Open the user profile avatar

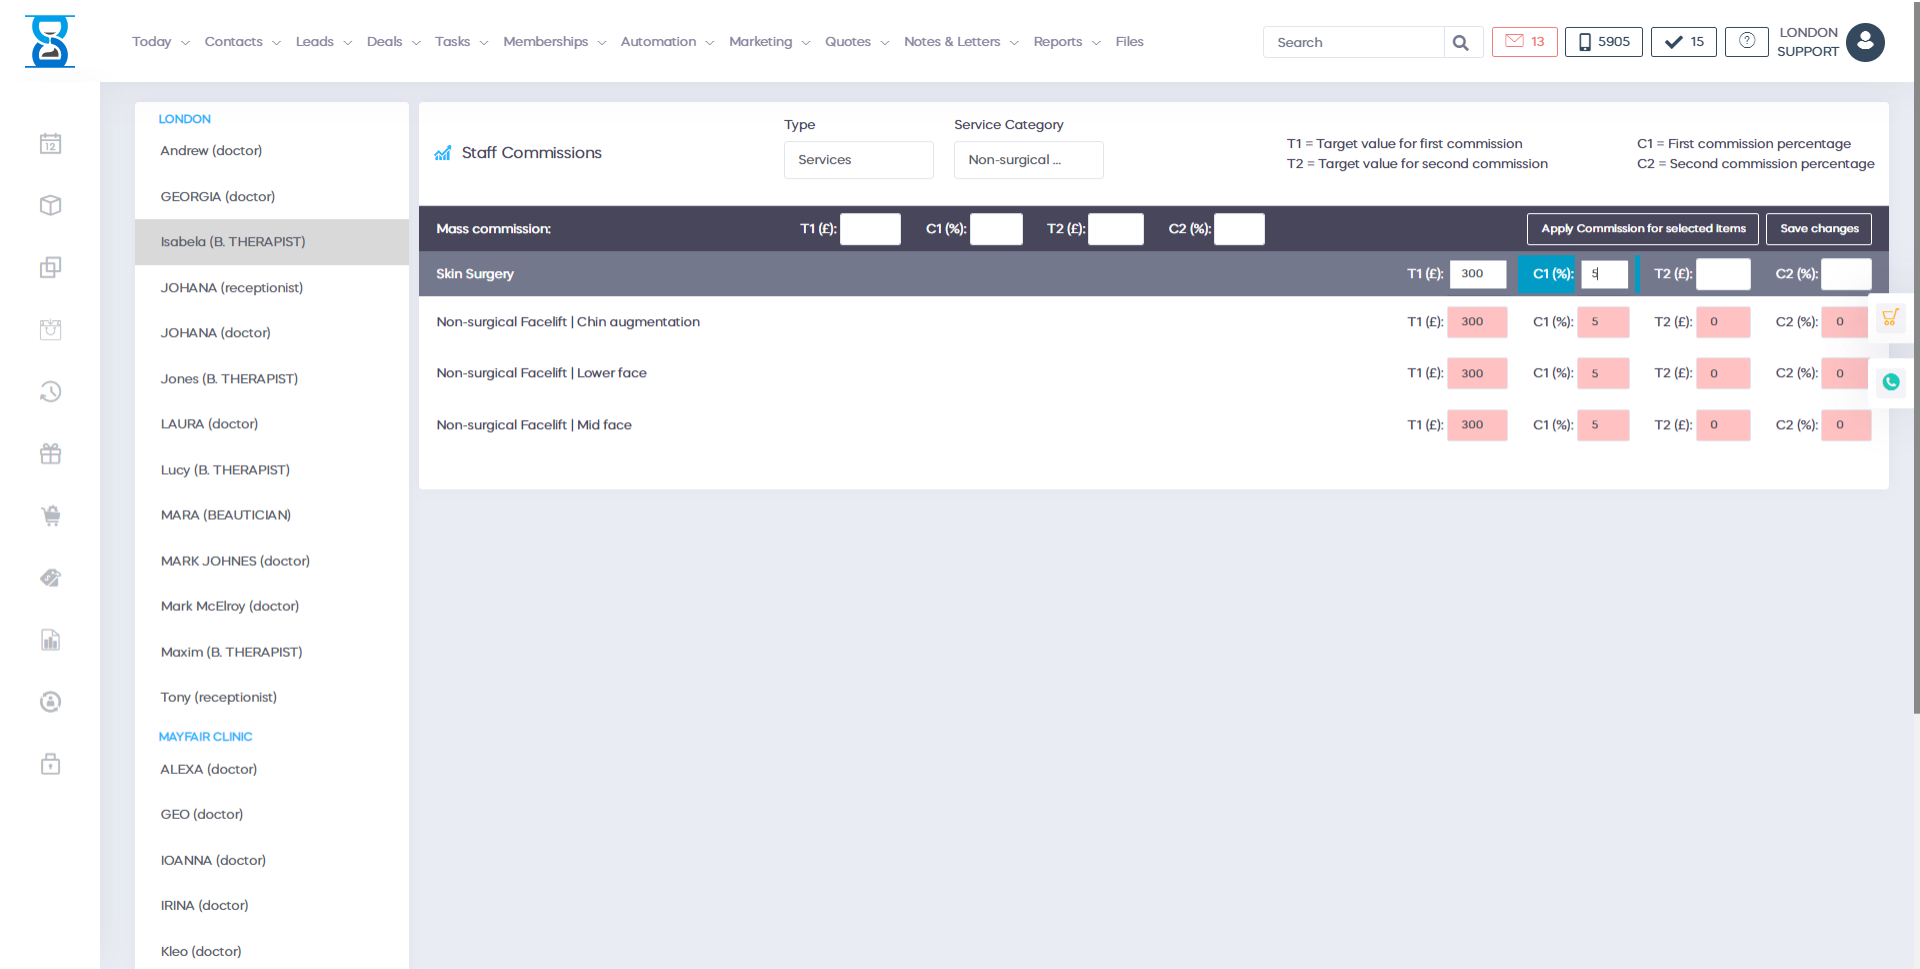pos(1865,42)
